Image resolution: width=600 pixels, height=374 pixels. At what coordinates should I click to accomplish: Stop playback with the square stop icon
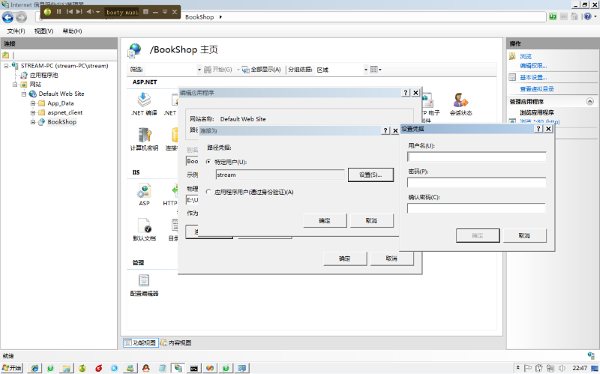click(145, 12)
